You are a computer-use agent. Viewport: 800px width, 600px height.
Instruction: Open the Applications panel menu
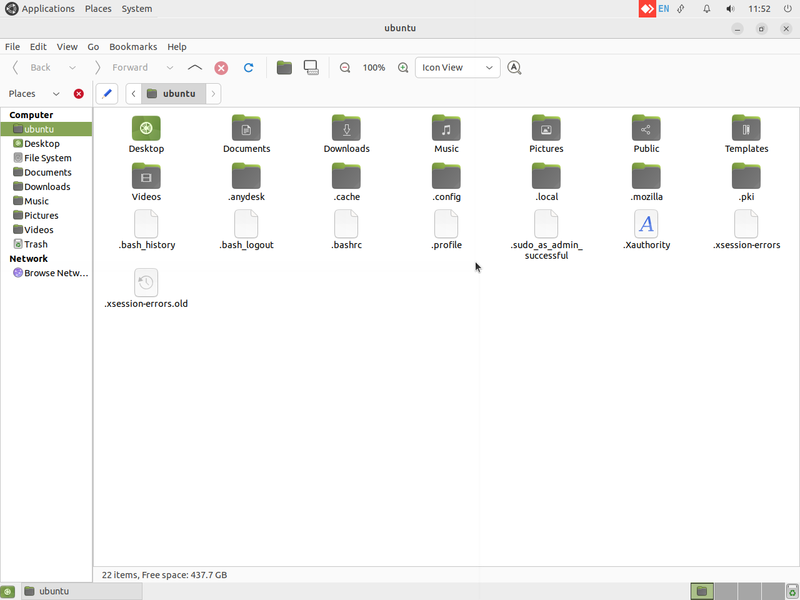(40, 9)
